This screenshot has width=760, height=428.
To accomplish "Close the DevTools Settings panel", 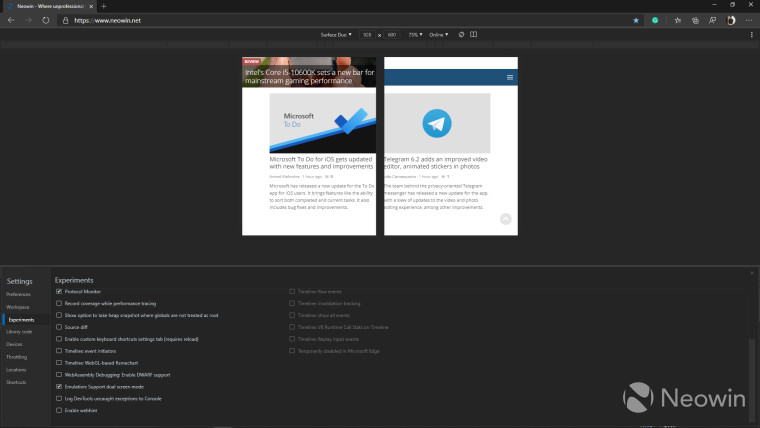I will (x=752, y=273).
